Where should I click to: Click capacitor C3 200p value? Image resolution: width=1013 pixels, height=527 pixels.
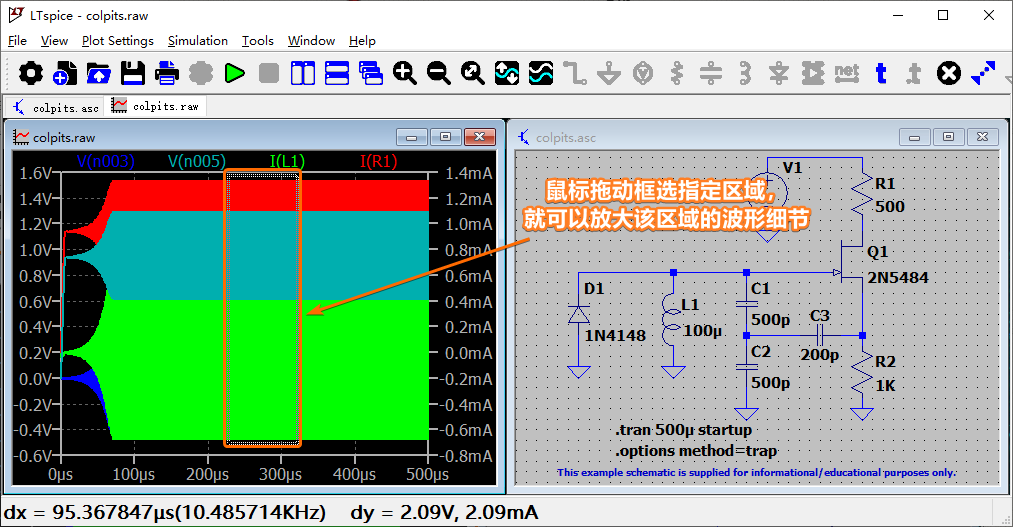coord(820,355)
